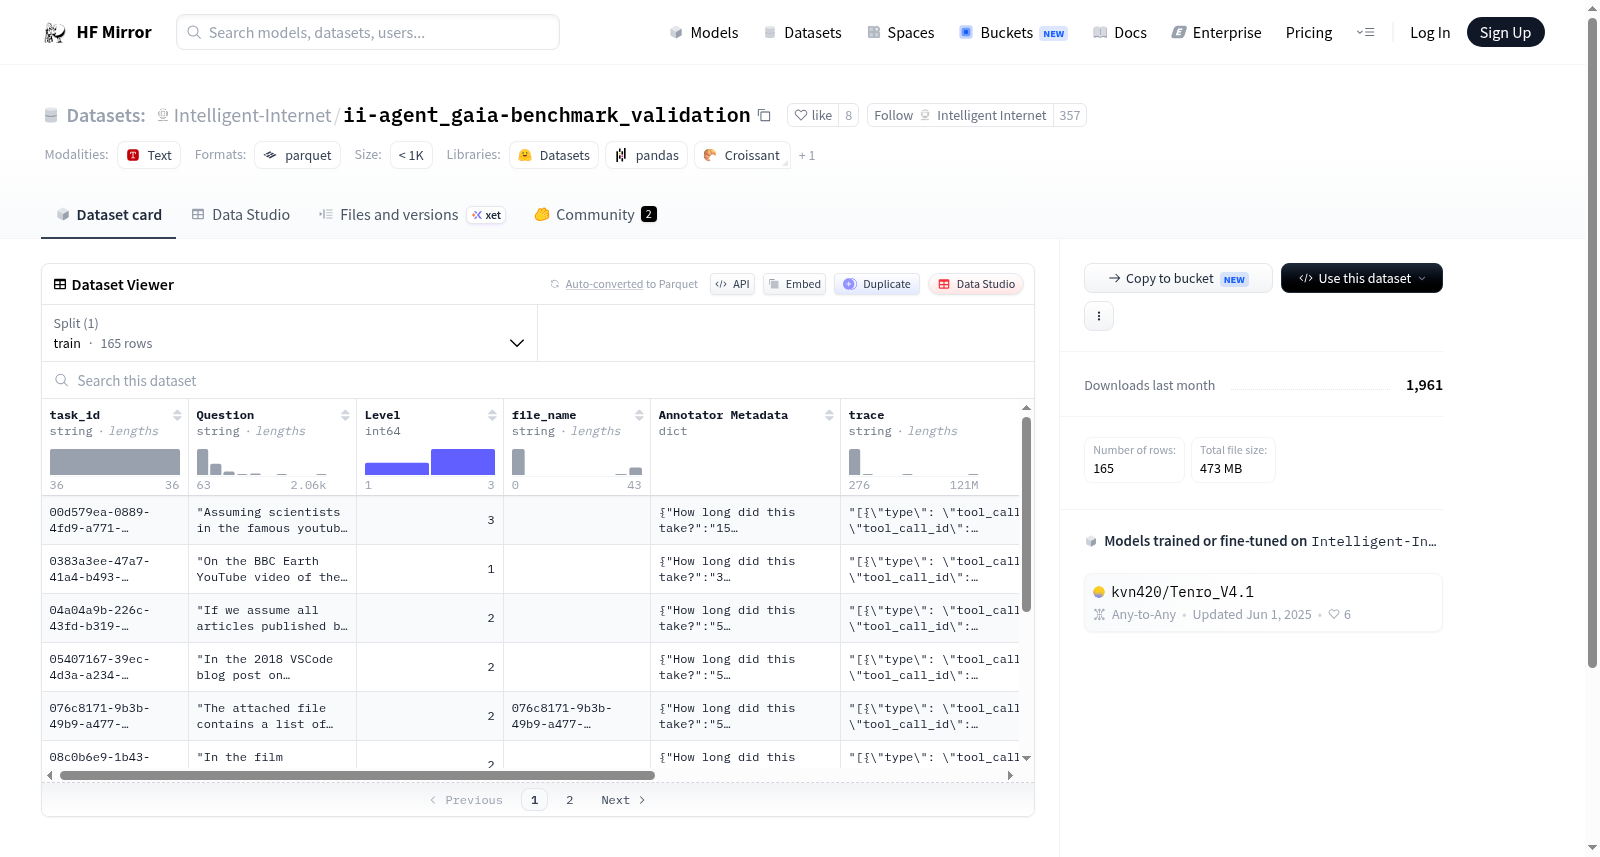Click the search magnifier in dataset search
Viewport: 1600px width, 857px height.
(x=62, y=381)
